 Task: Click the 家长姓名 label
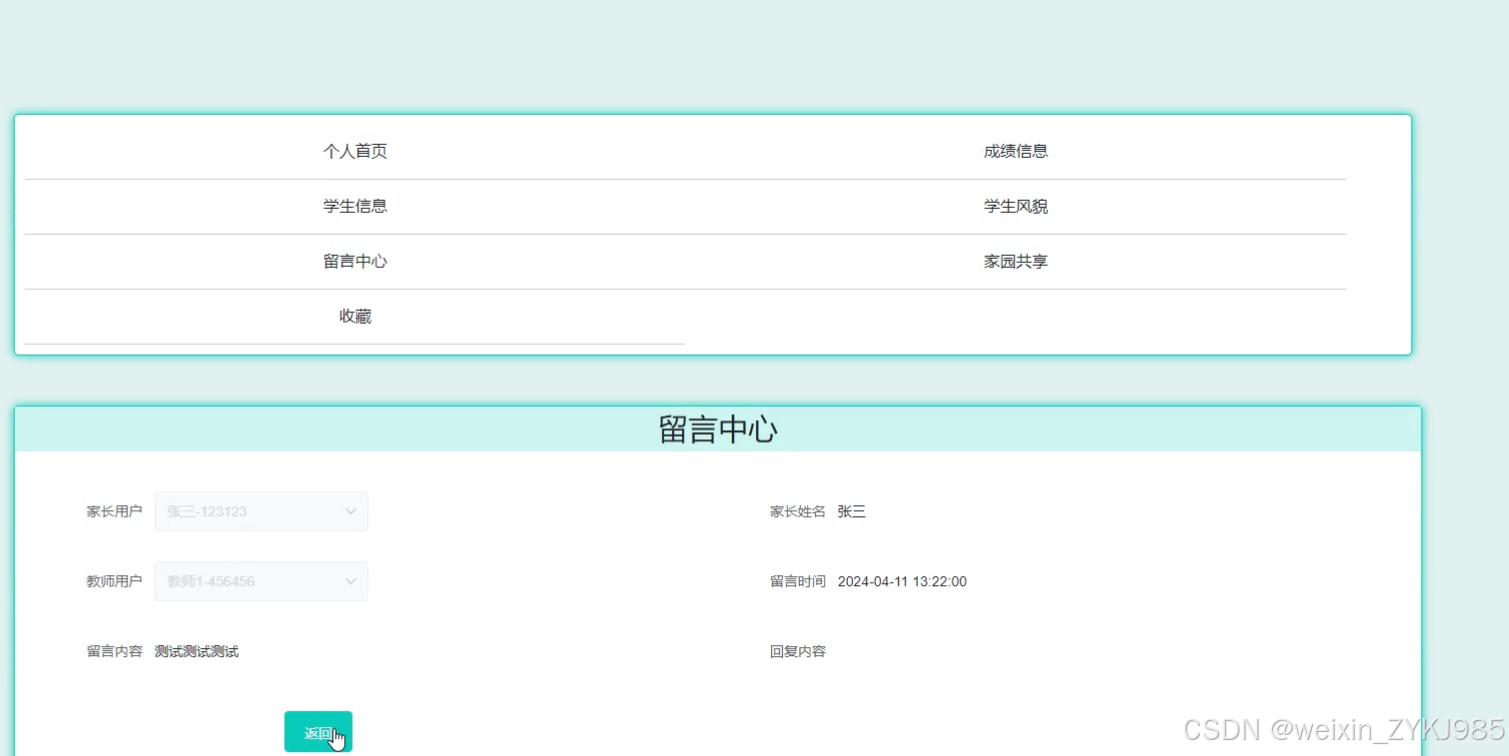click(798, 512)
